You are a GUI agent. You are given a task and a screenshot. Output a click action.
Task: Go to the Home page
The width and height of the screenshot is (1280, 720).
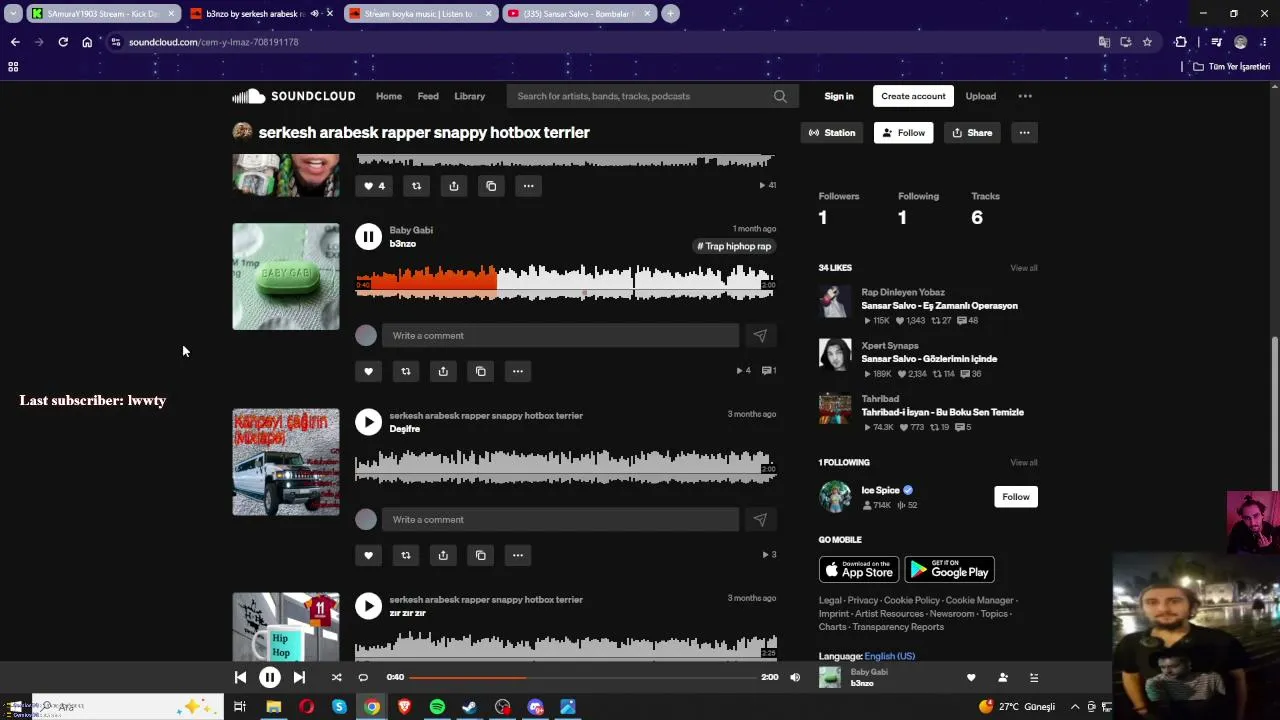pos(389,96)
